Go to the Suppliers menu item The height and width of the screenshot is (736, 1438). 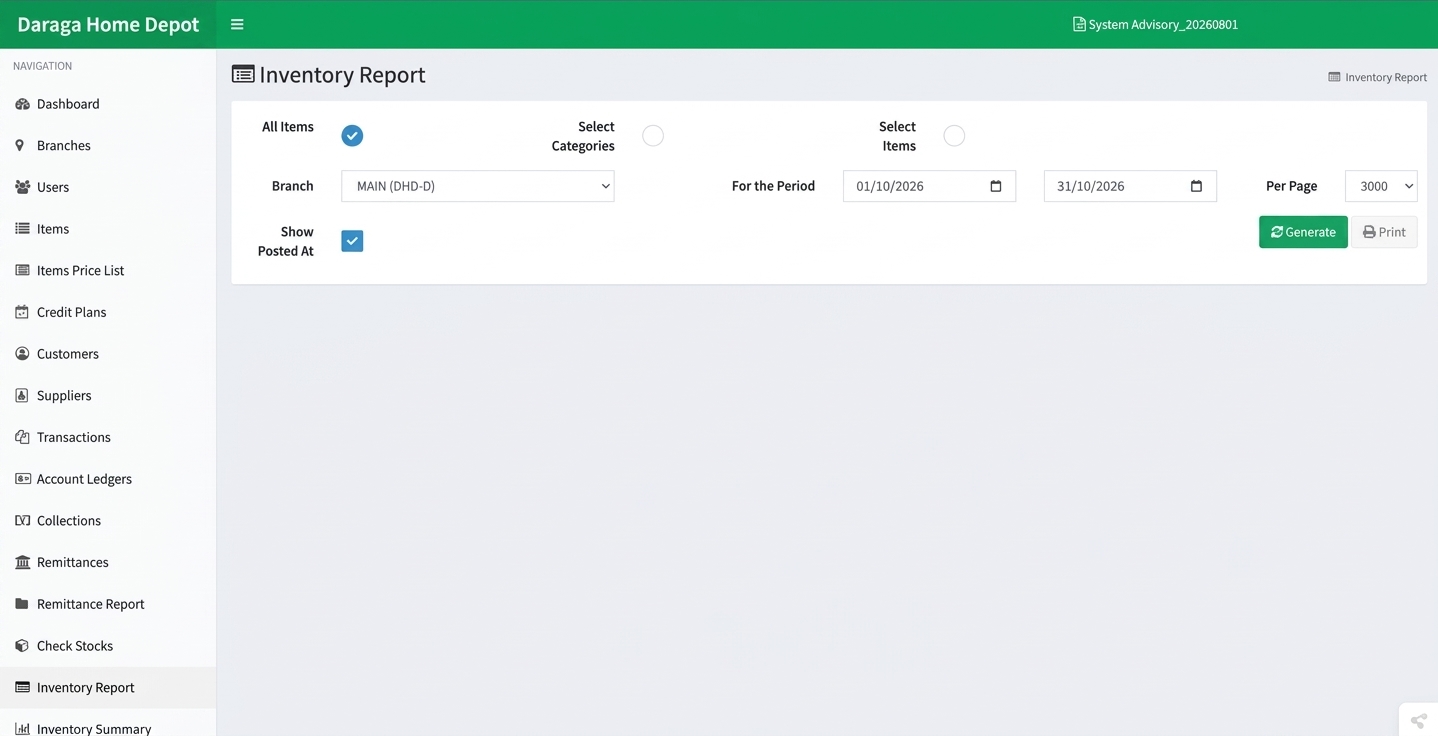[x=108, y=395]
